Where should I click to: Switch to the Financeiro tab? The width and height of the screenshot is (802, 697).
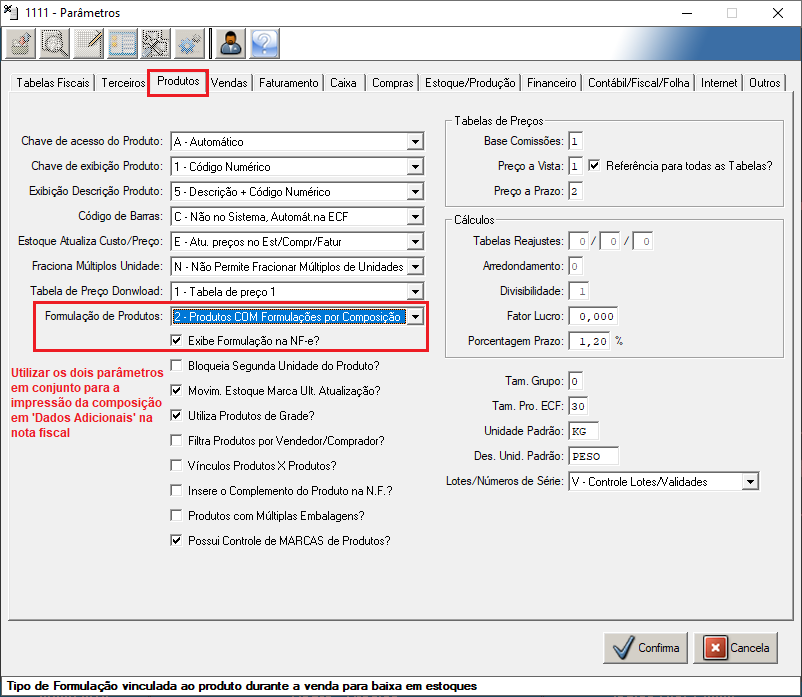[551, 83]
